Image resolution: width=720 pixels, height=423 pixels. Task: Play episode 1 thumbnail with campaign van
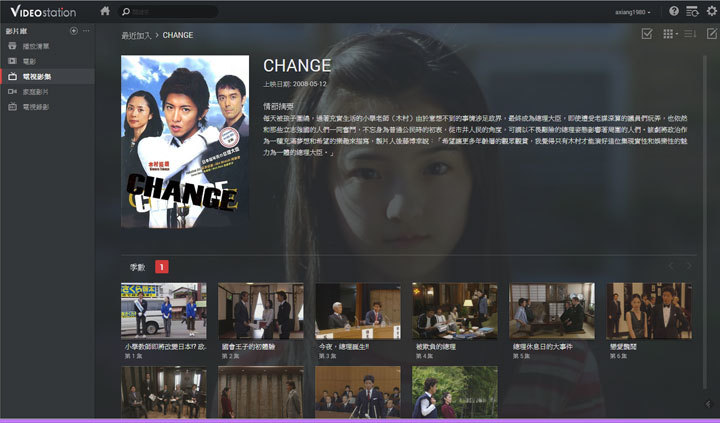[164, 311]
